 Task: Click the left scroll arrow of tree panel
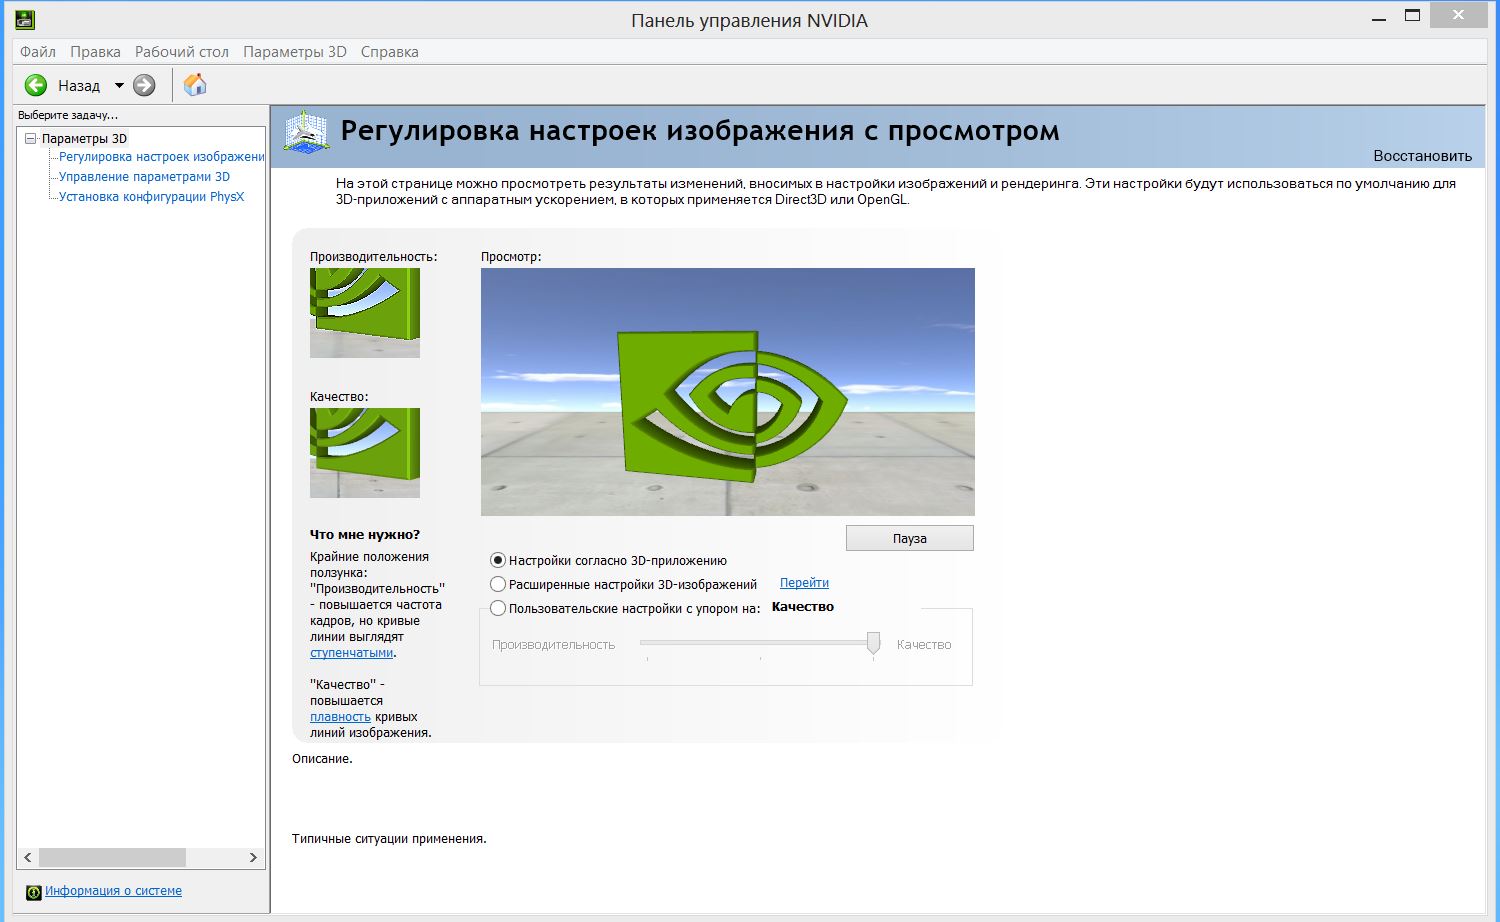[28, 858]
